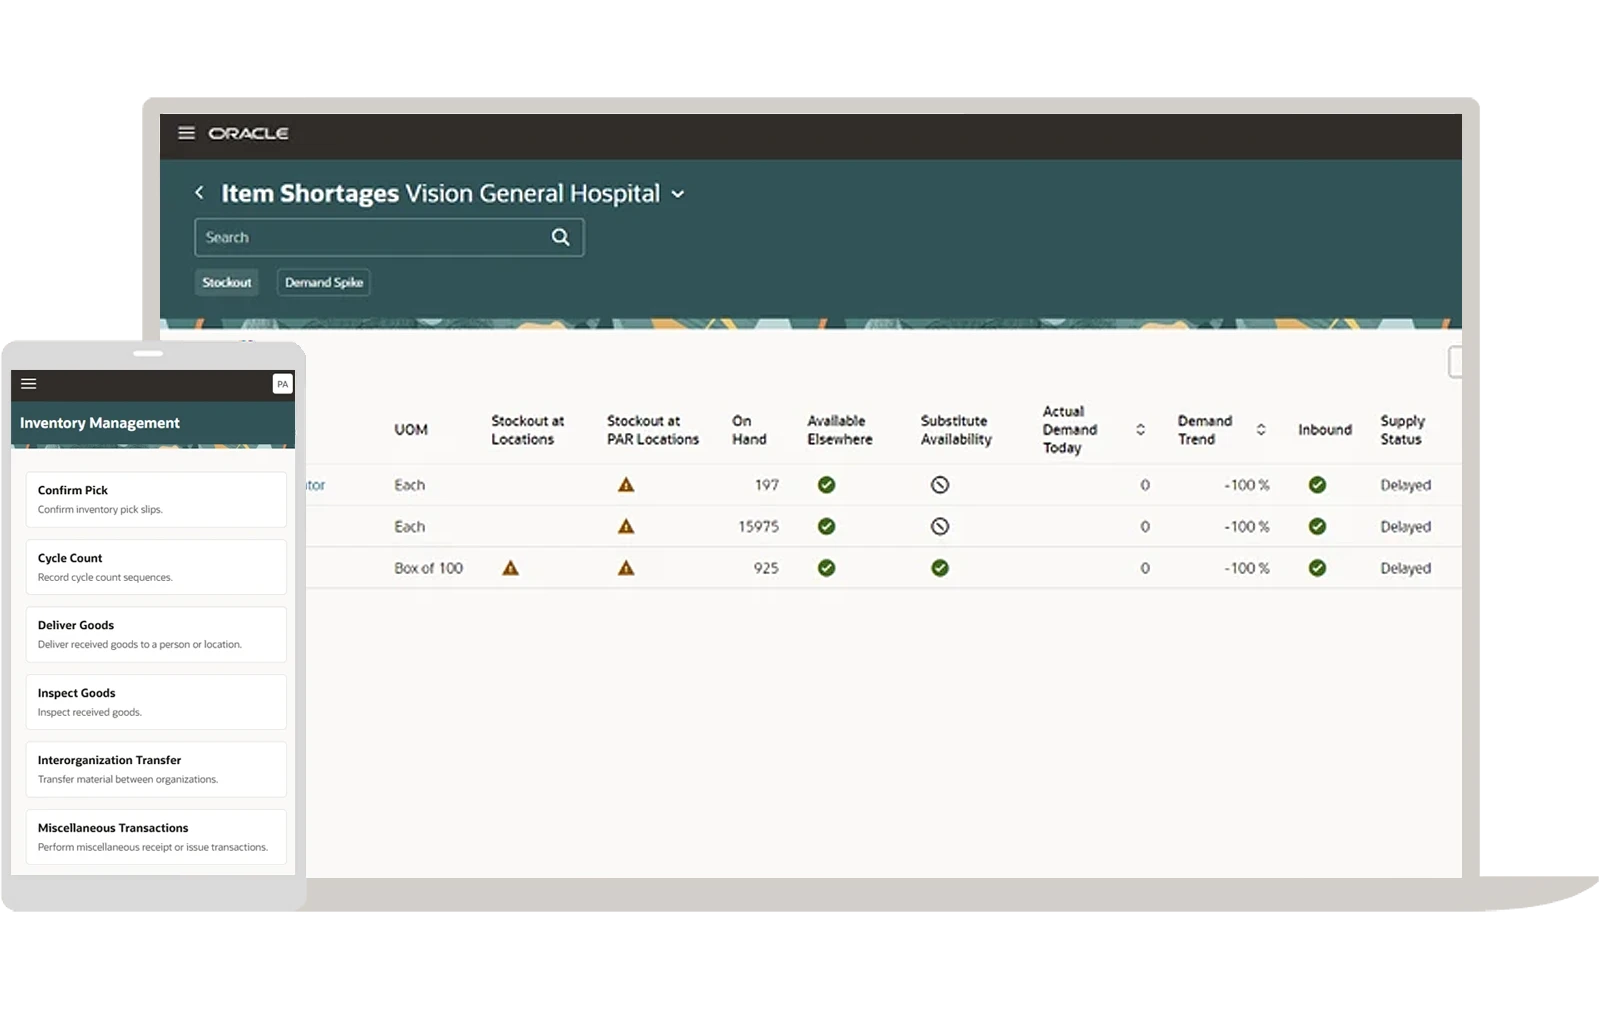Sort by Actual Demand Today column
This screenshot has height=1009, width=1600.
point(1140,430)
